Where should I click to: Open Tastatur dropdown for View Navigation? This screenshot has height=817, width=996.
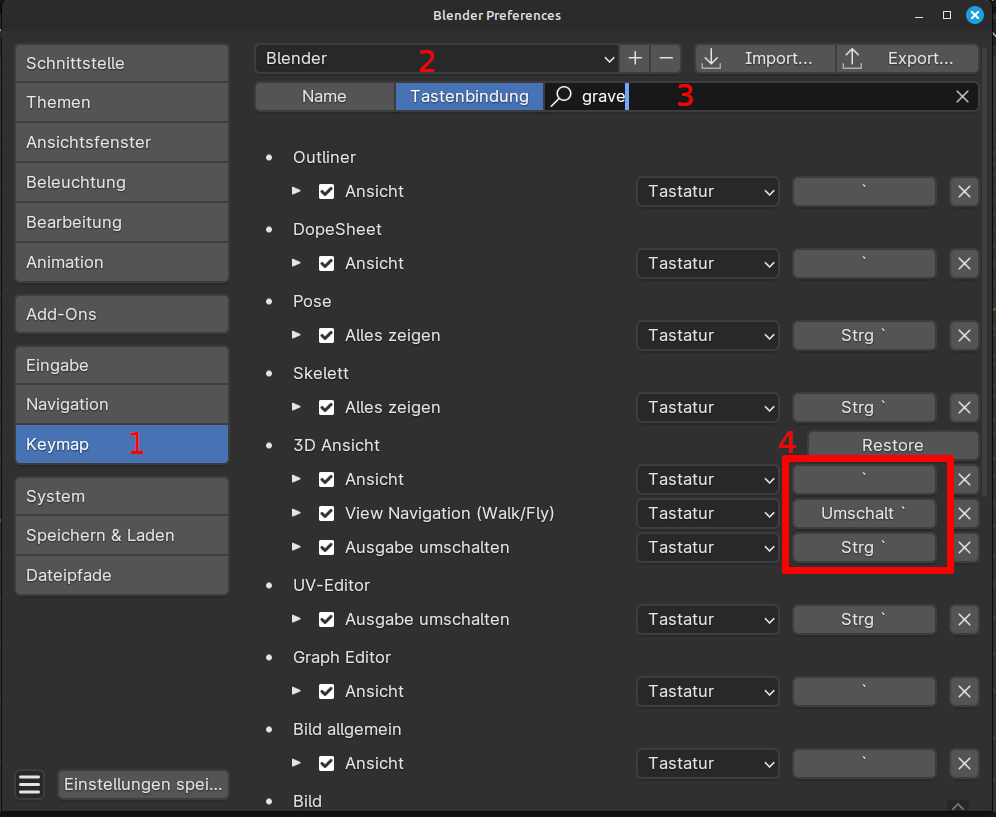(708, 513)
